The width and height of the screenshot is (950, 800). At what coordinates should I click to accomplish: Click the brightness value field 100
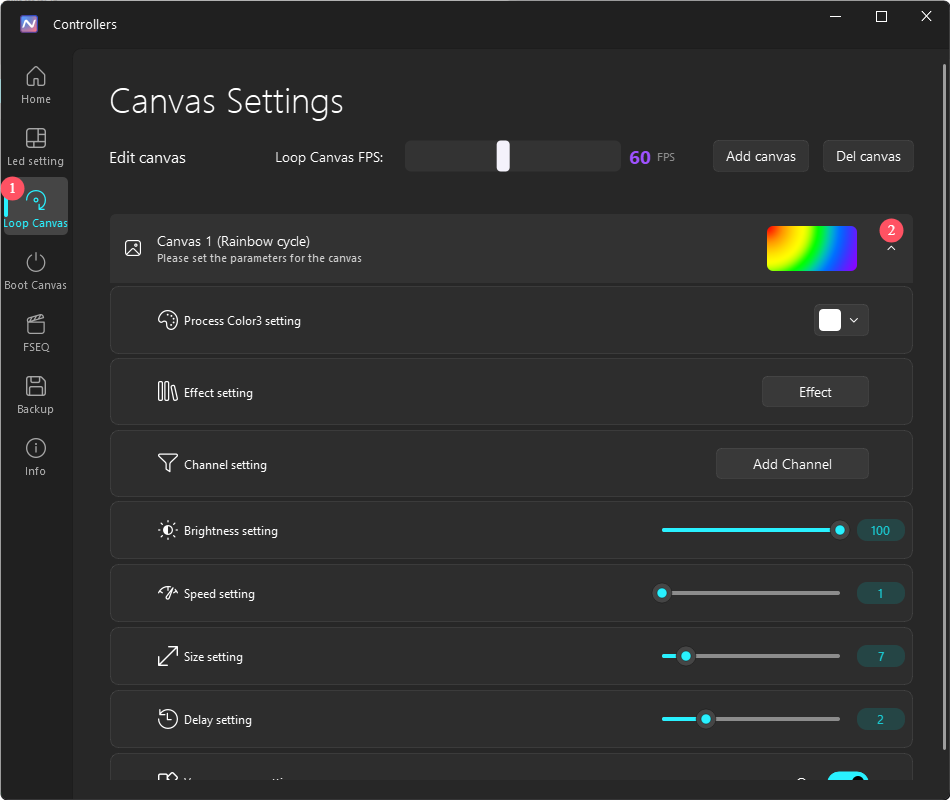pos(880,530)
